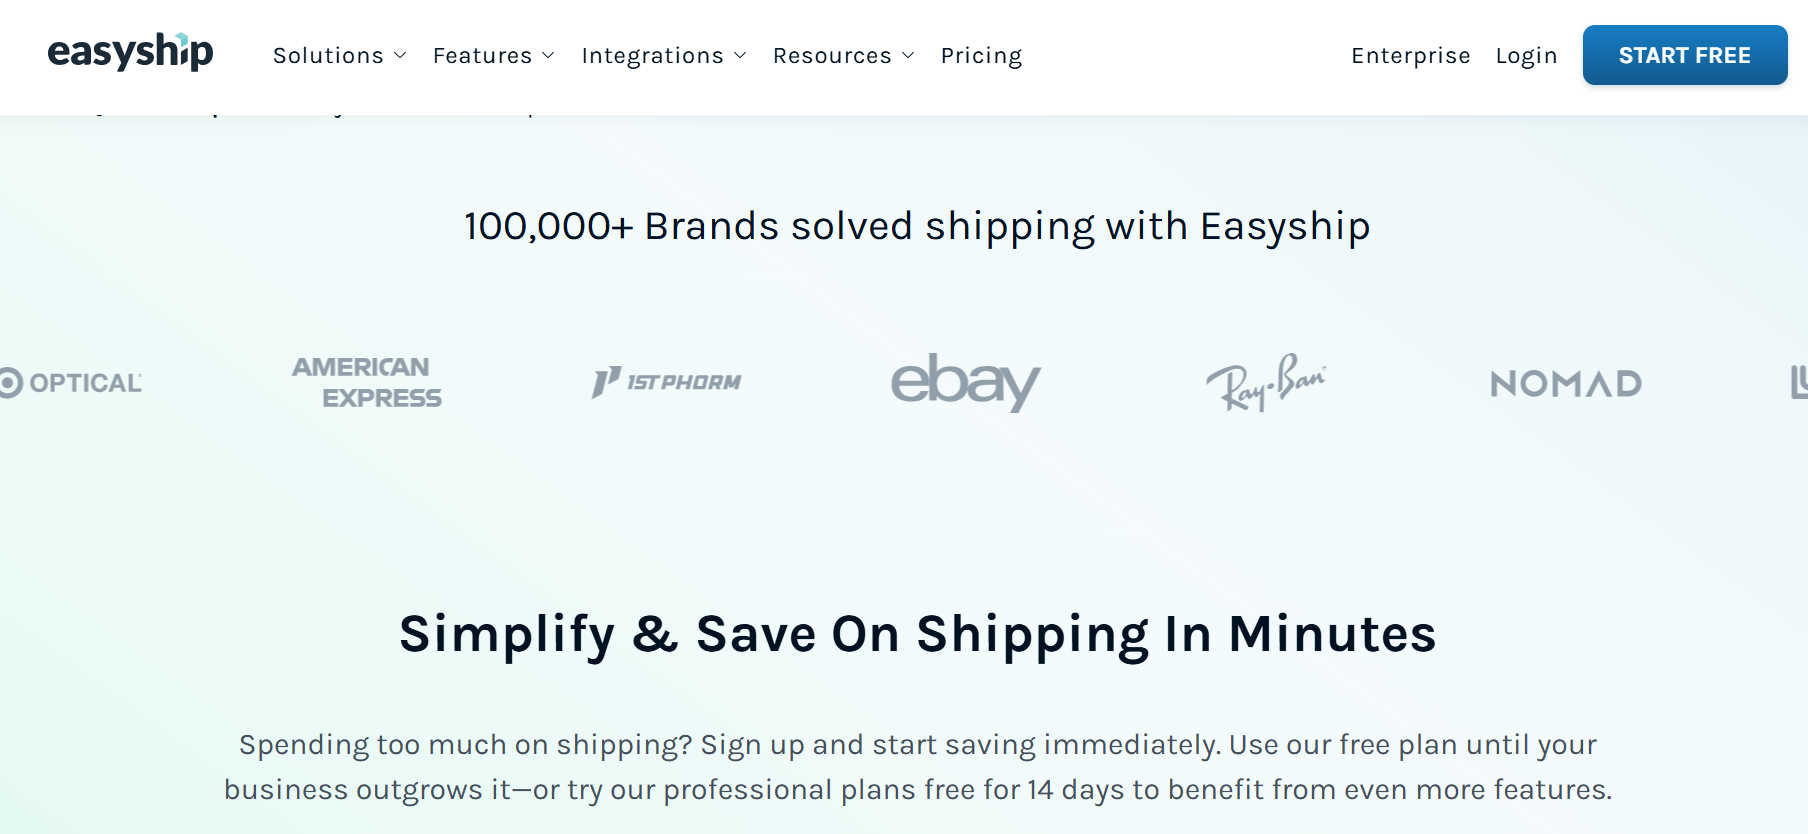Open the Enterprise page link
1808x834 pixels.
point(1410,56)
